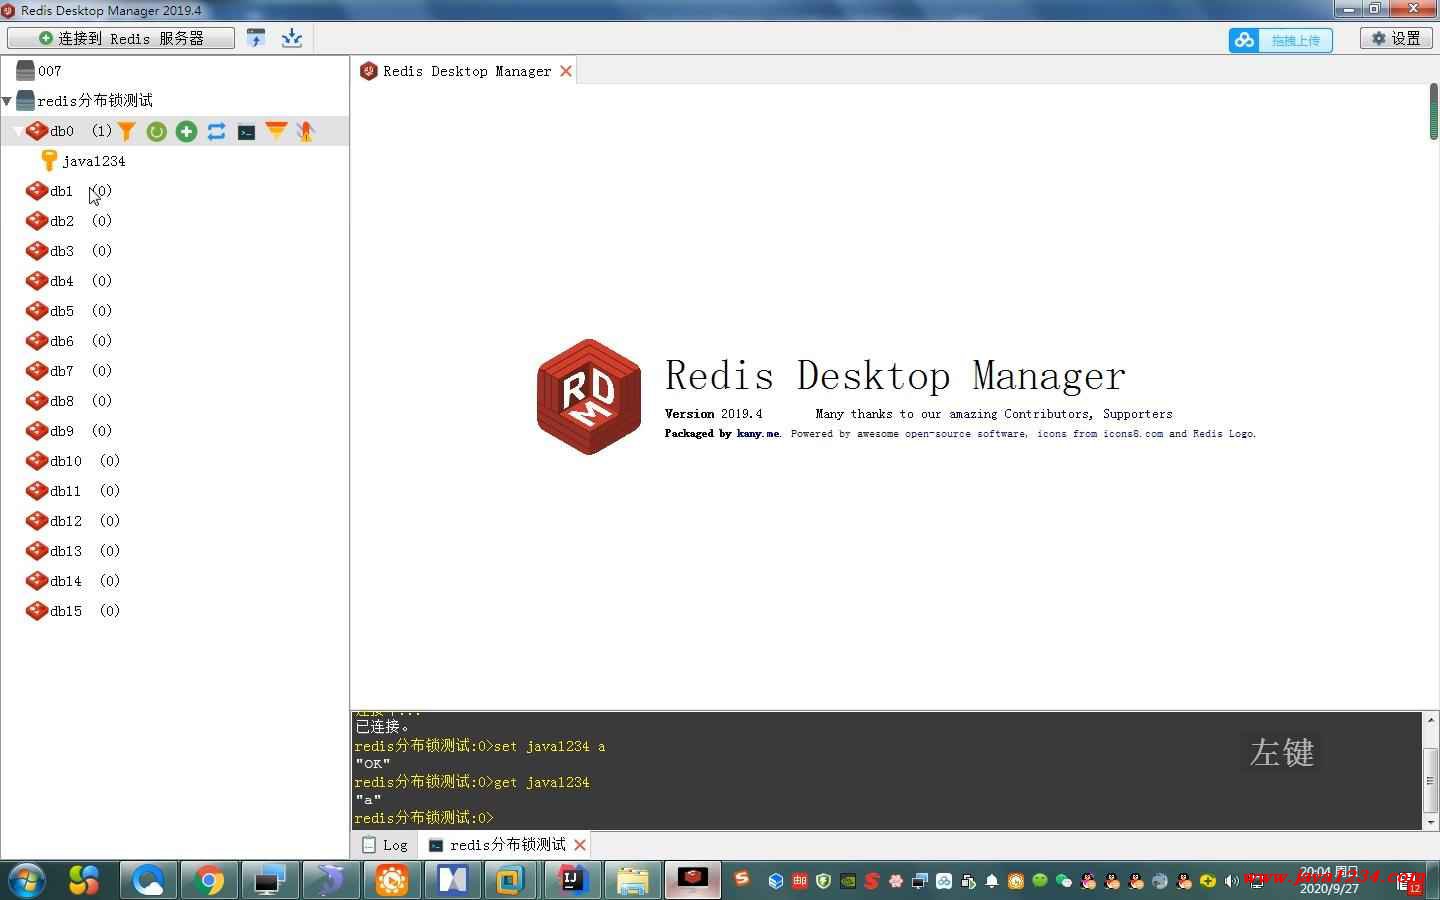Screen dimensions: 1440x900
Task: Collapse the redis分布锁测试 connection node
Action: point(7,101)
